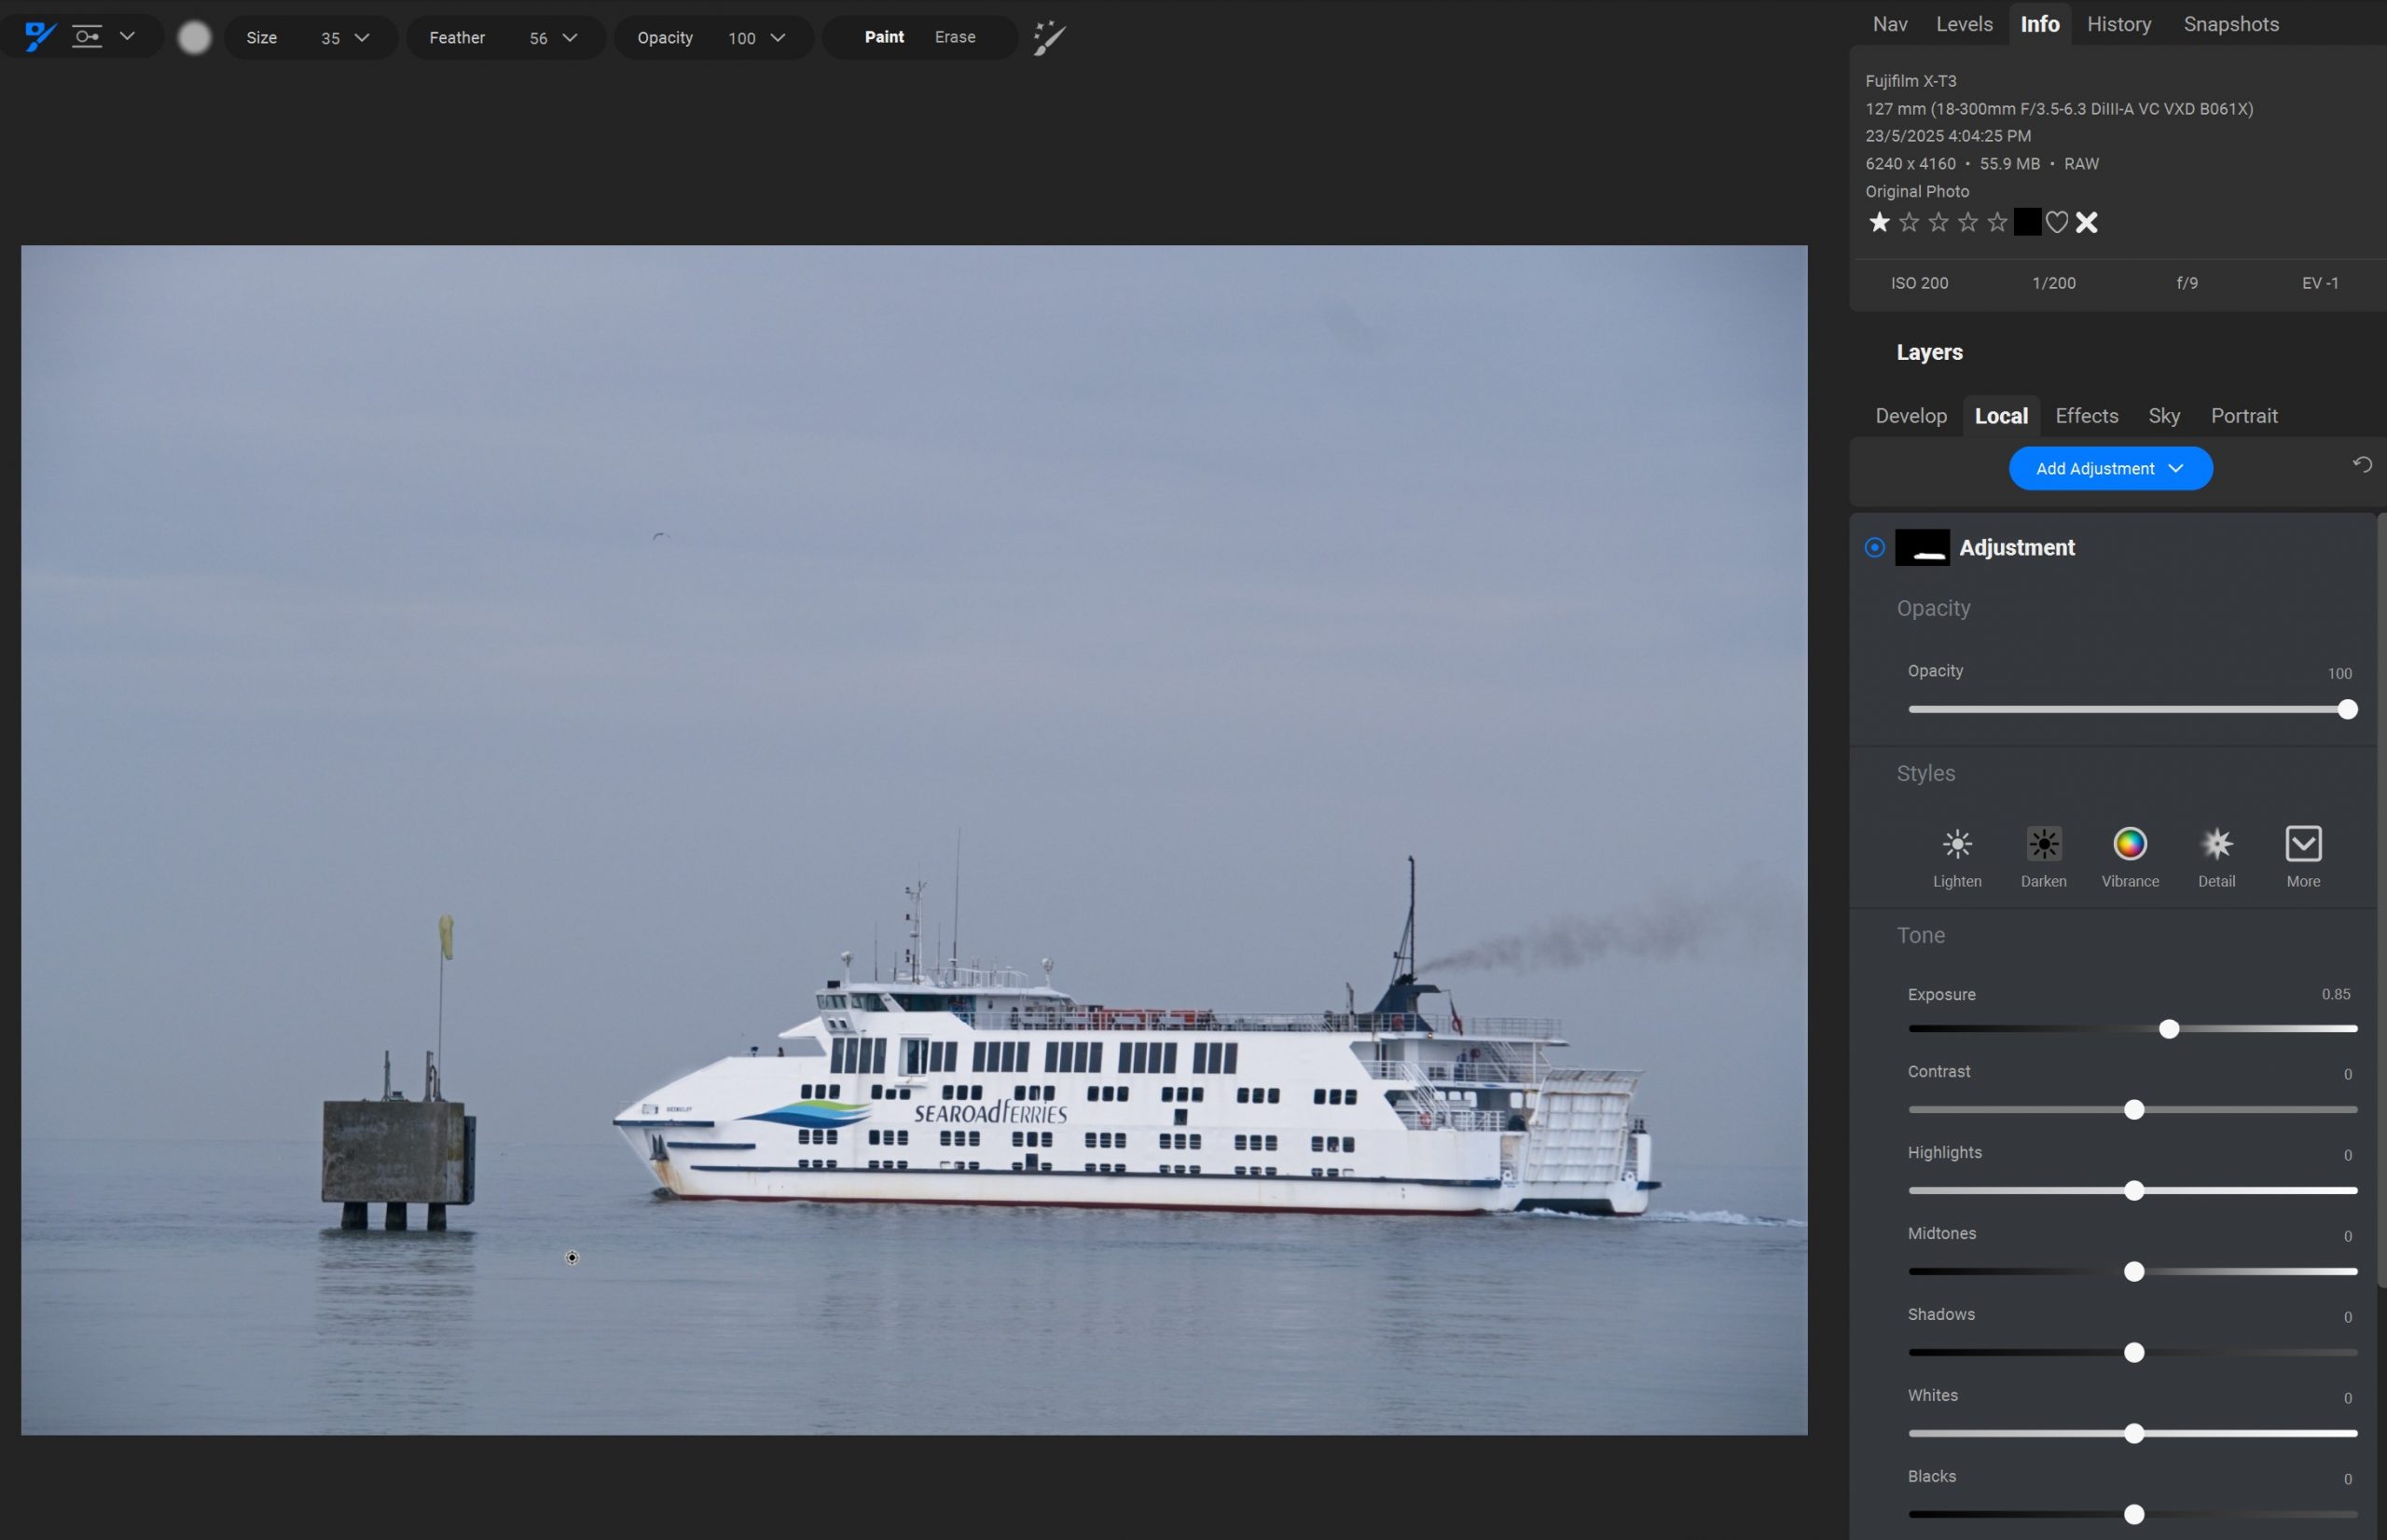Switch brush mode to Erase
The image size is (2387, 1540).
point(954,37)
